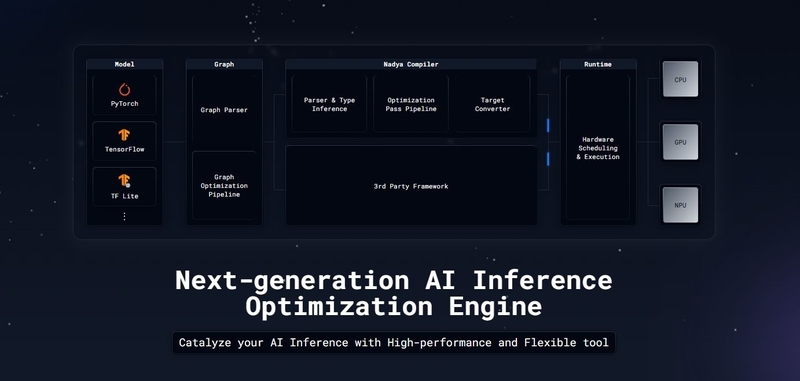
Task: Click the Hardware Scheduling & Execution block
Action: [598, 148]
